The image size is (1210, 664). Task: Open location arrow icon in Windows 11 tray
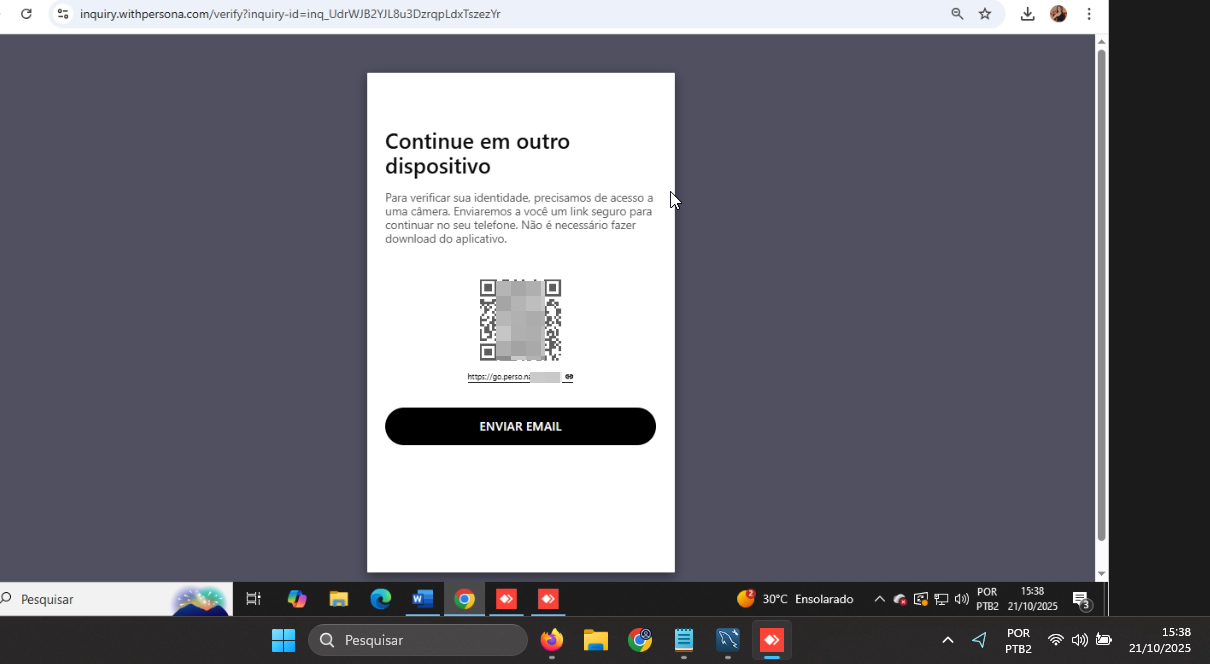point(979,640)
